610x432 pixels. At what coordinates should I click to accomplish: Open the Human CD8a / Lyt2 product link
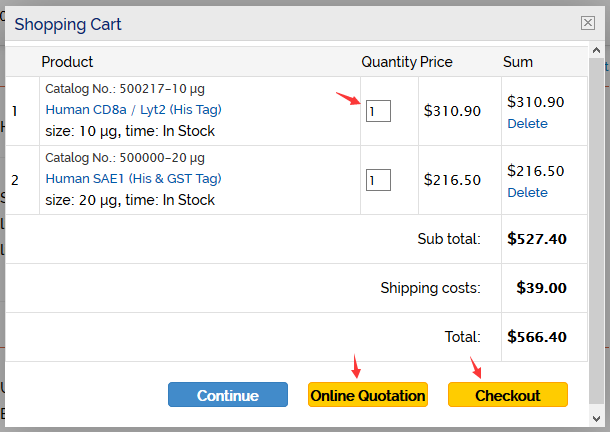[x=133, y=110]
